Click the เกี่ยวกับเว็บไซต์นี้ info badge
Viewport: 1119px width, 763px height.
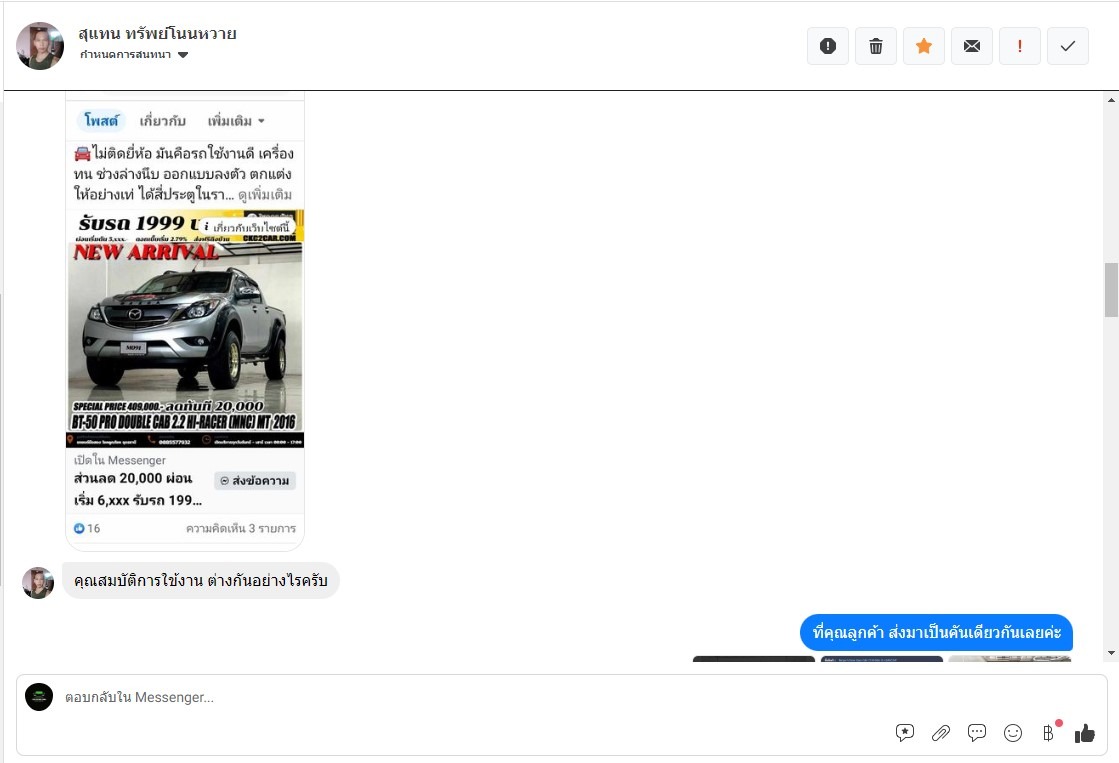(247, 227)
